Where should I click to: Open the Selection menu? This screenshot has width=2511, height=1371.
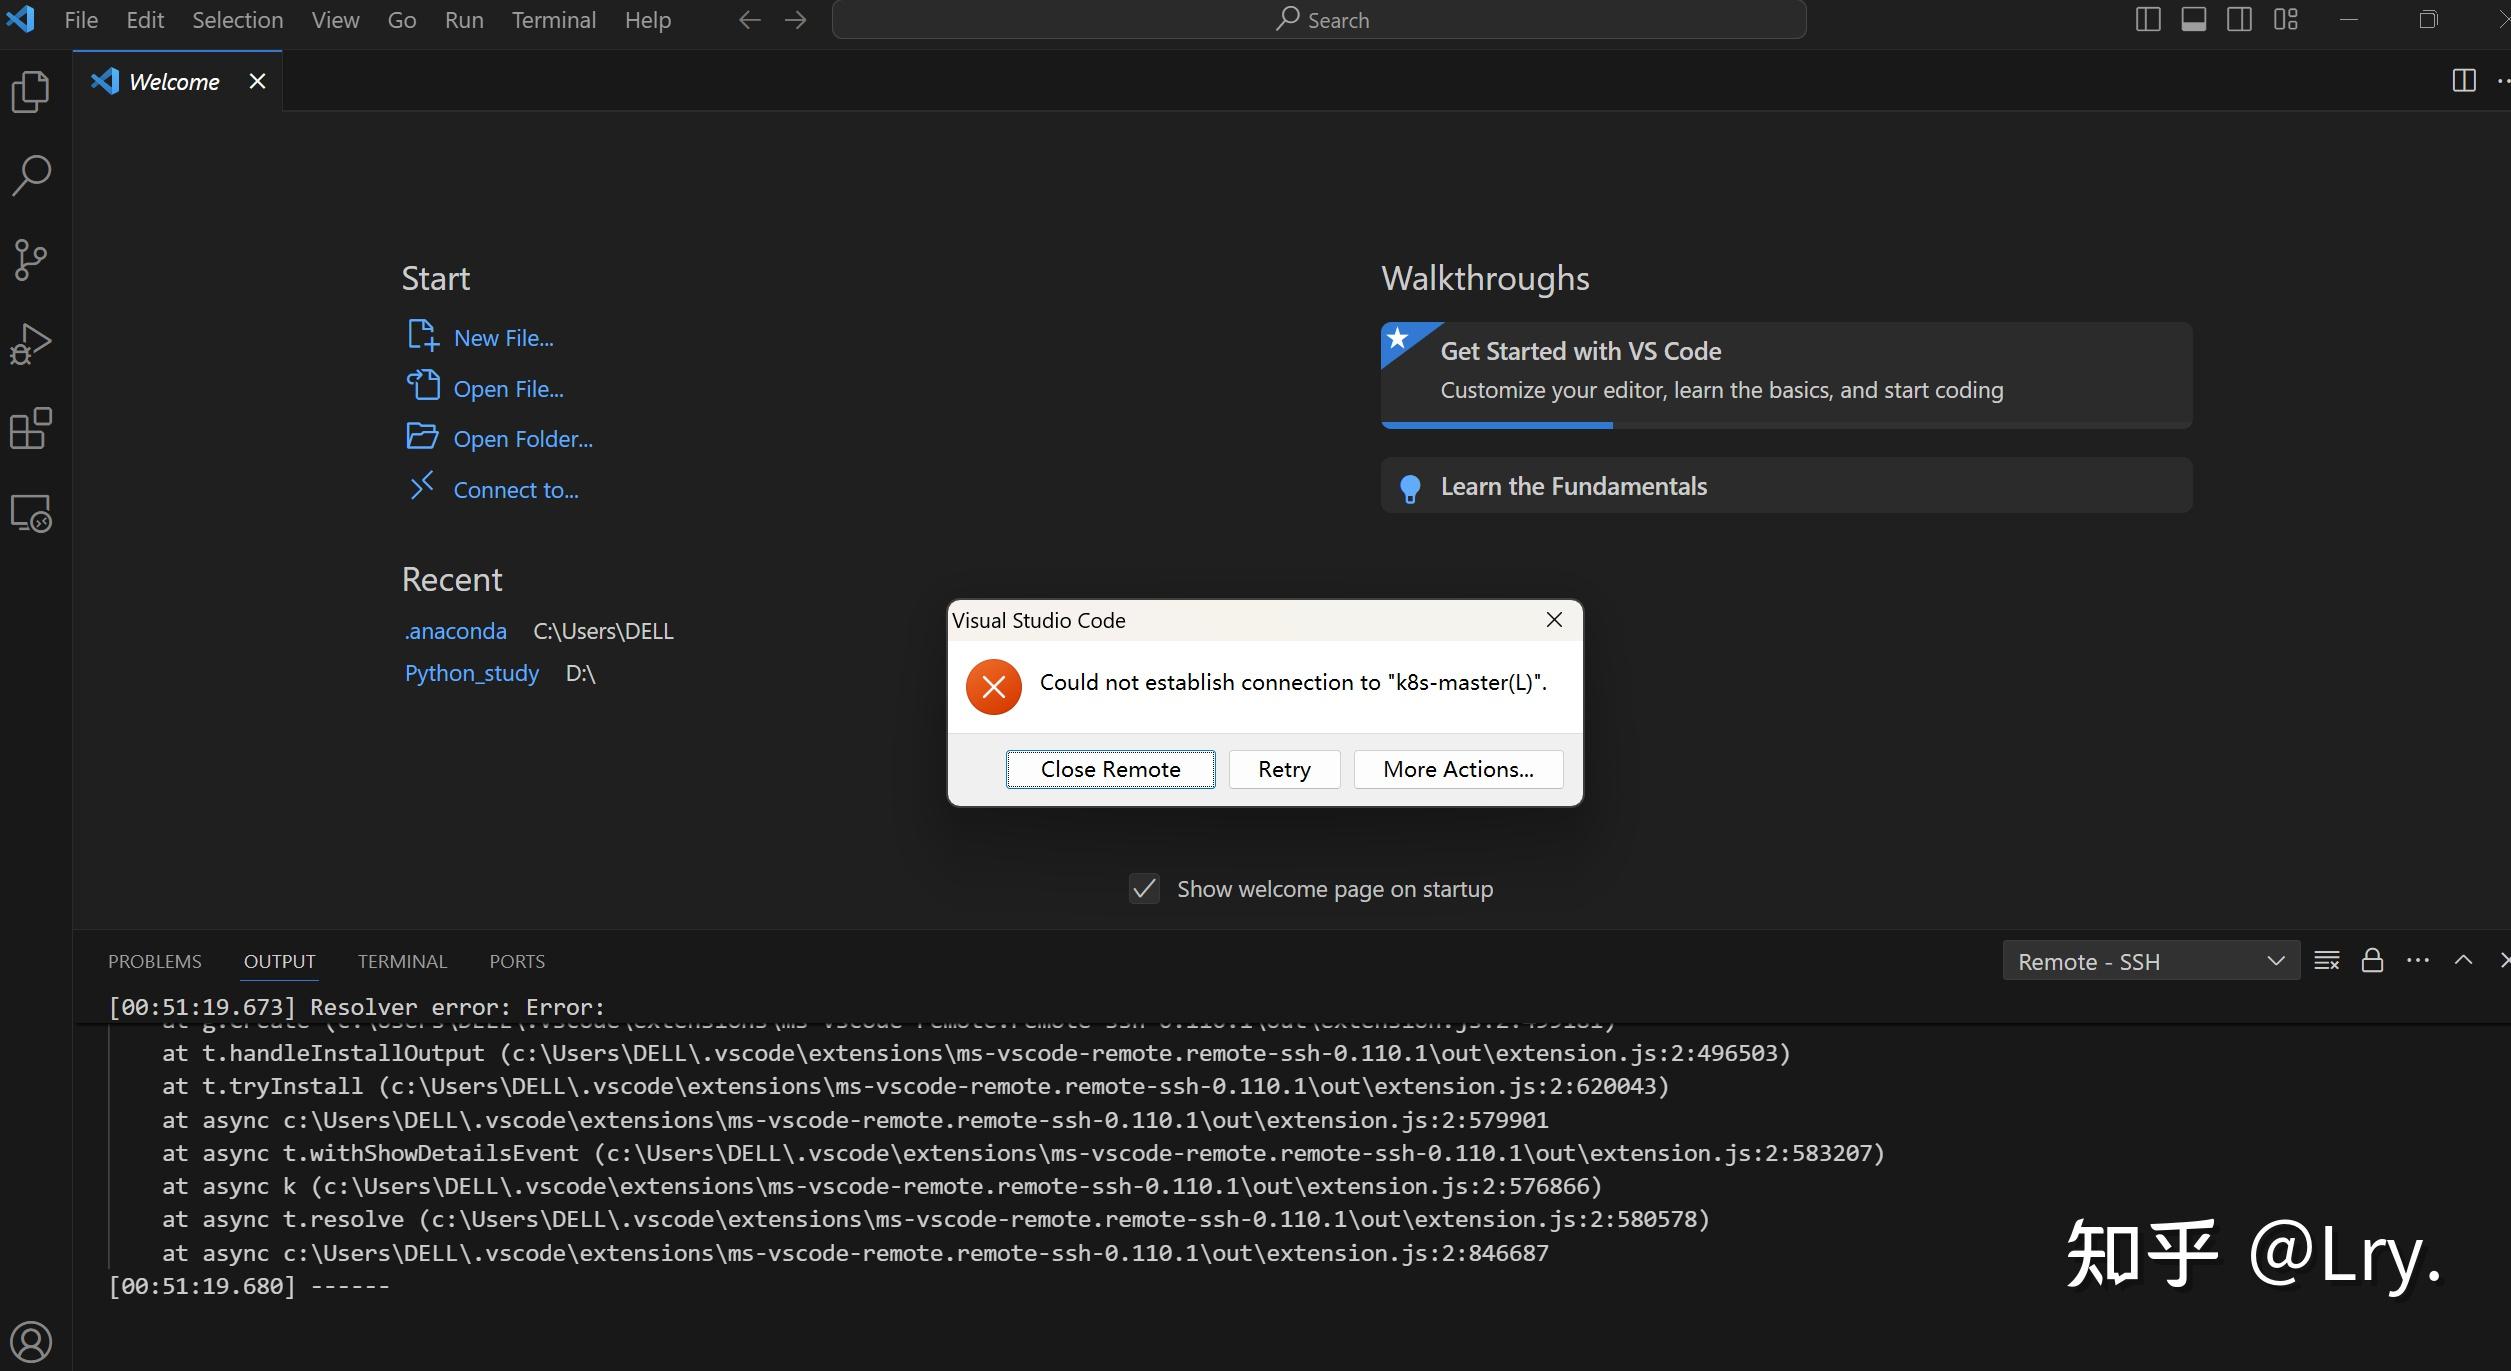coord(237,20)
